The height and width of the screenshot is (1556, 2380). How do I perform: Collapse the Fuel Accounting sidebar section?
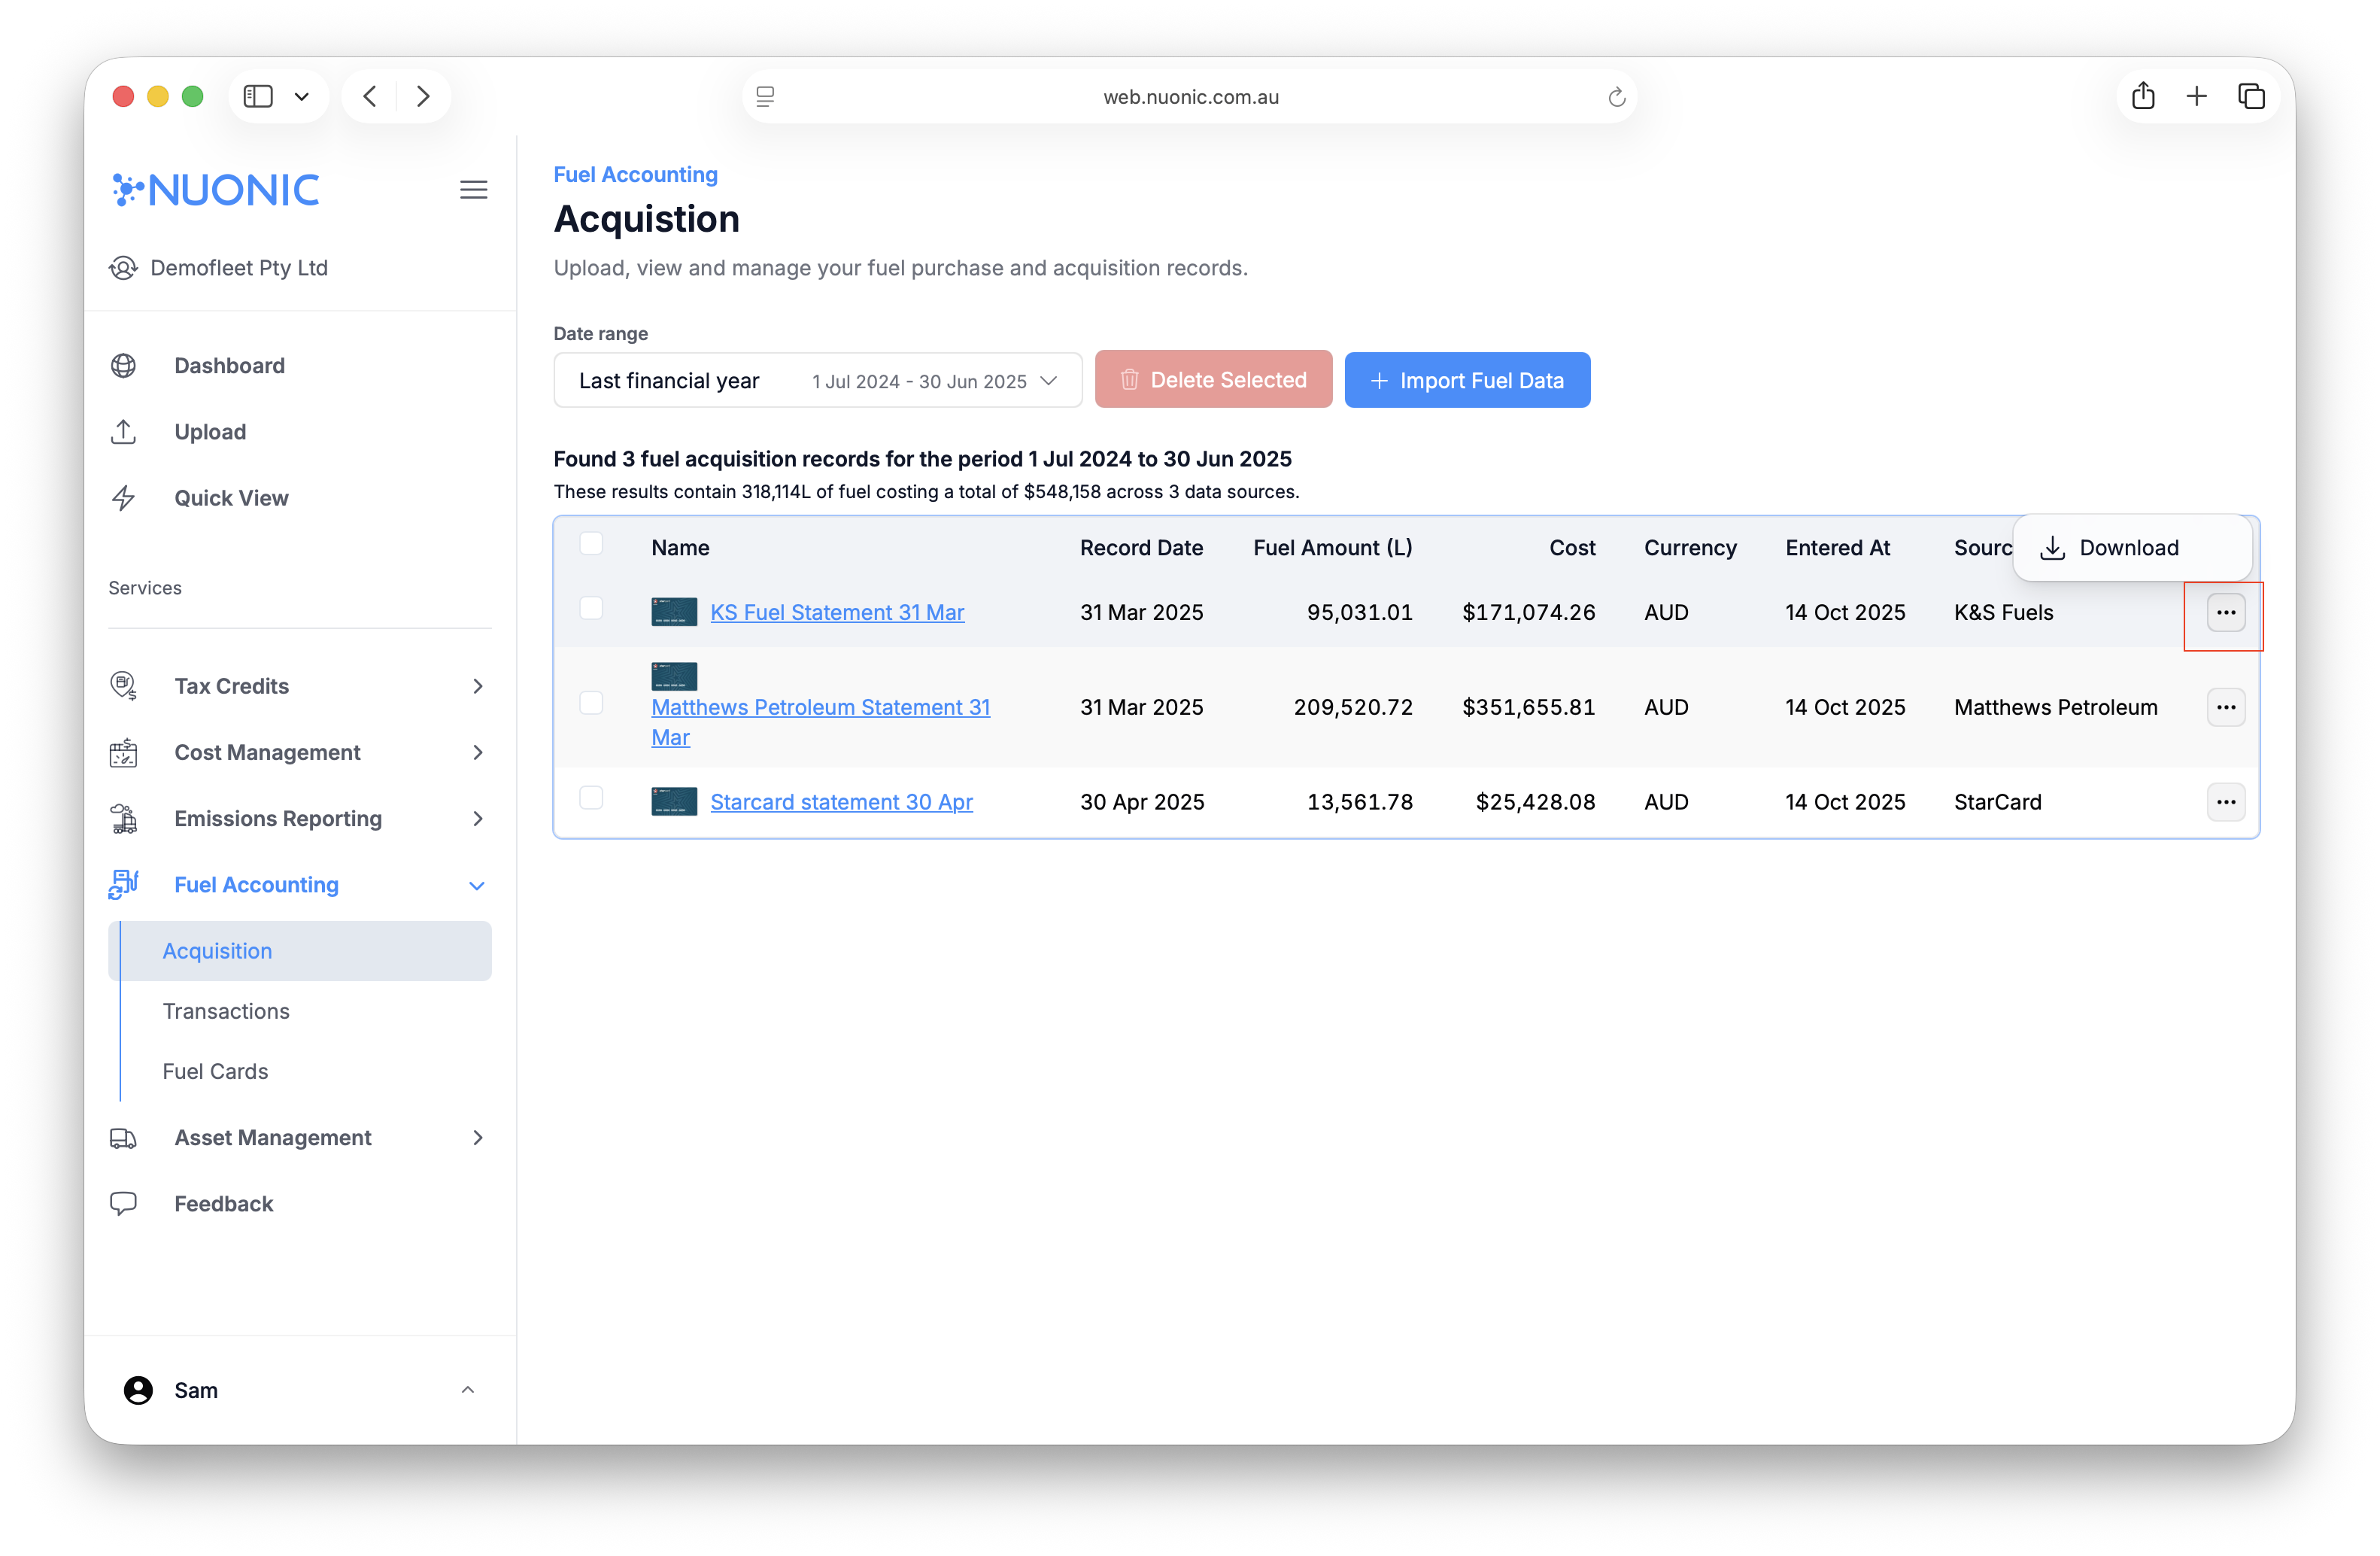pos(477,885)
